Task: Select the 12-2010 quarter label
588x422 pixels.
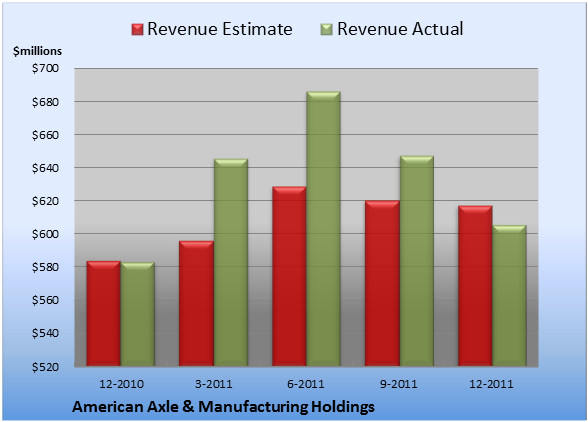Action: [121, 384]
